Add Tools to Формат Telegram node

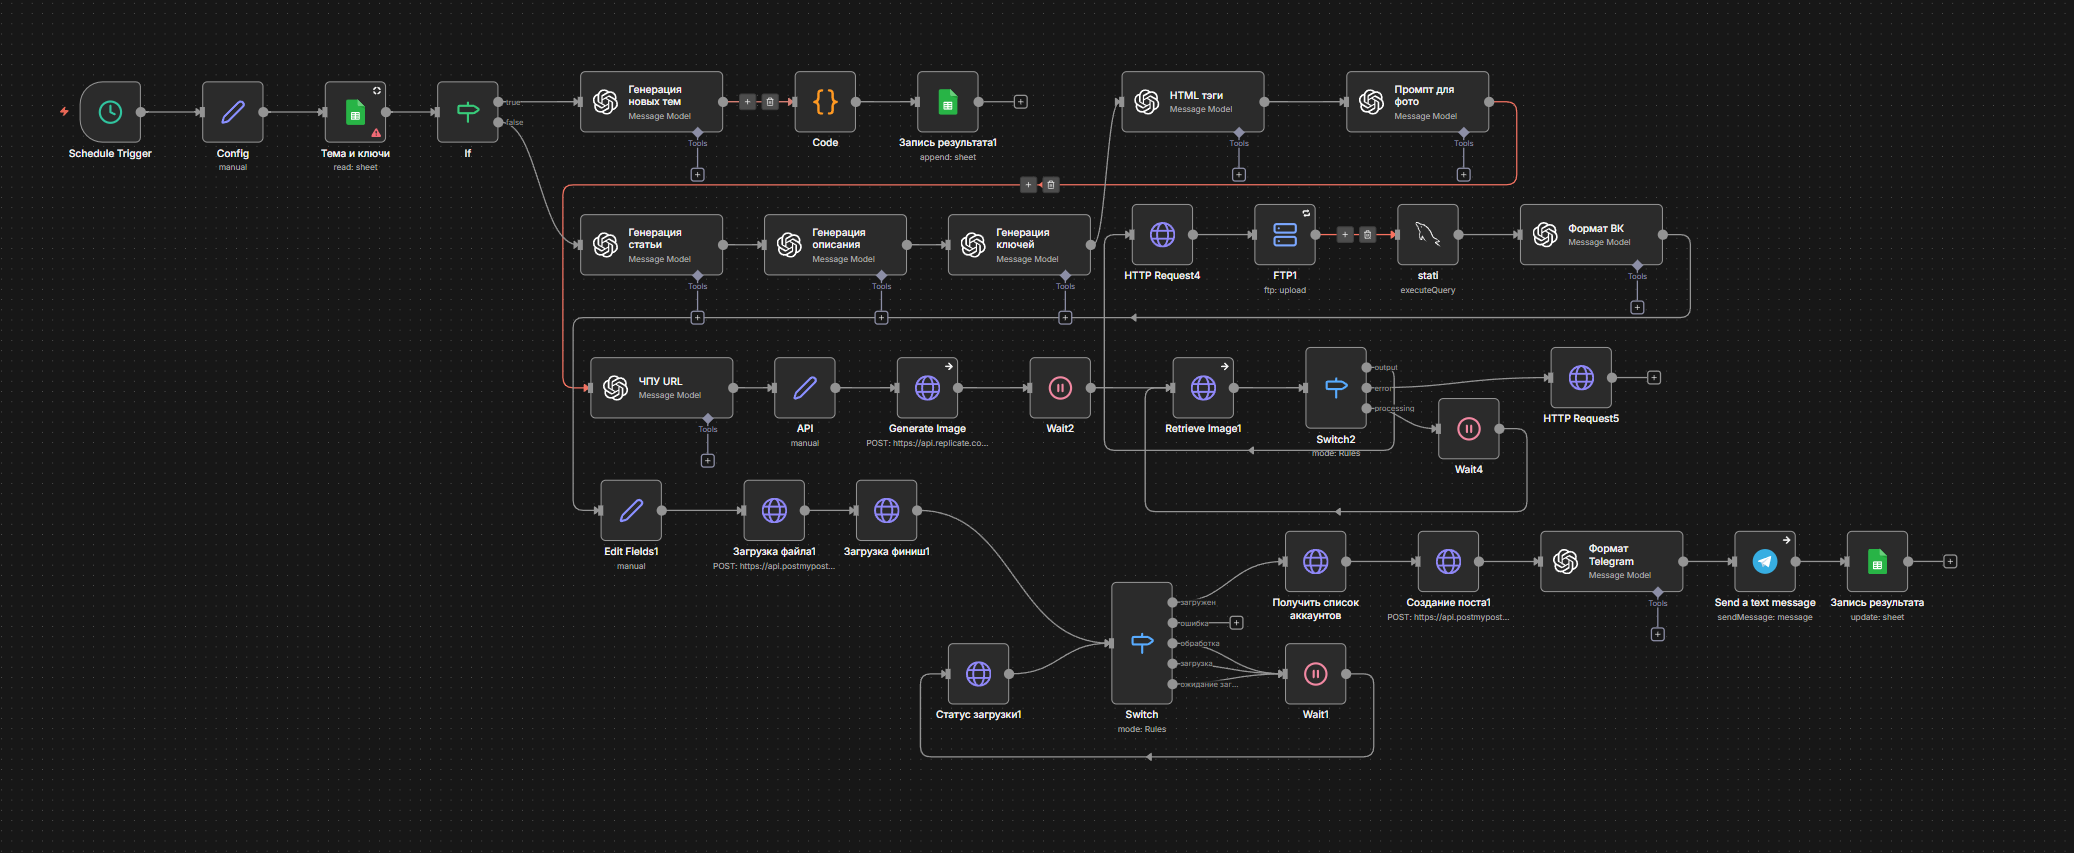1657,635
